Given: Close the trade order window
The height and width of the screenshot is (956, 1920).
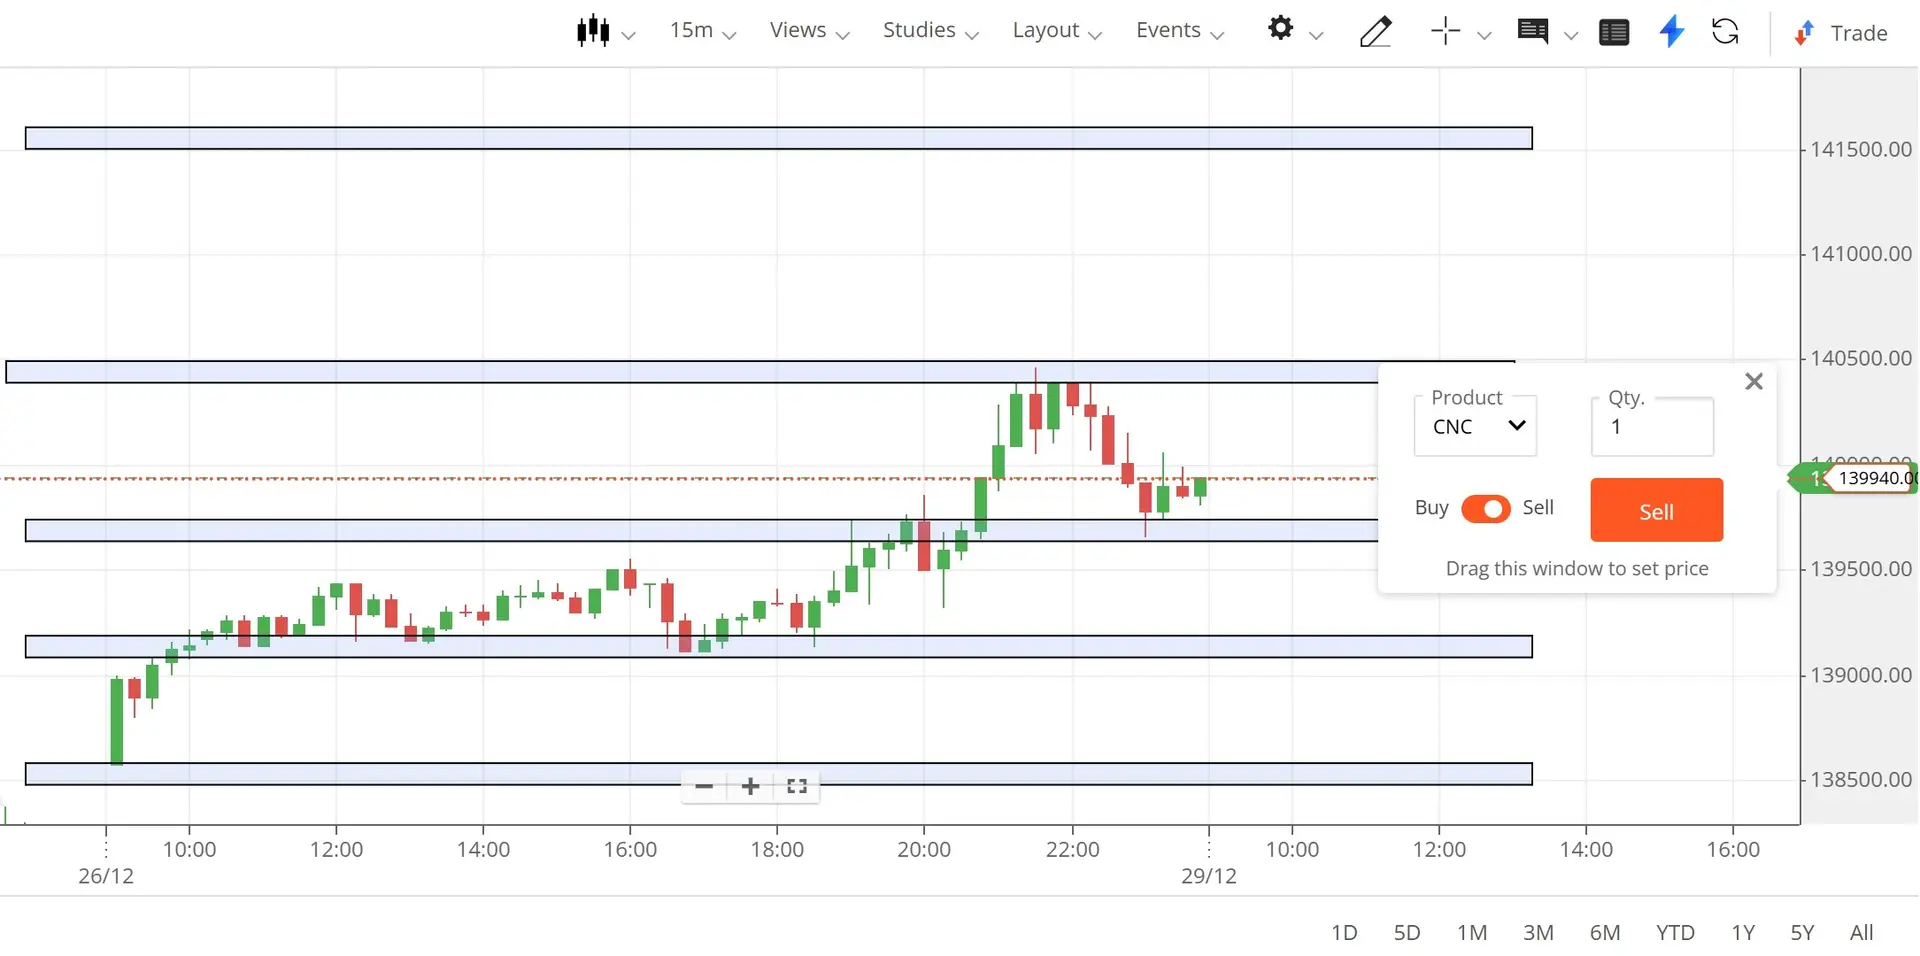Looking at the screenshot, I should (x=1754, y=381).
